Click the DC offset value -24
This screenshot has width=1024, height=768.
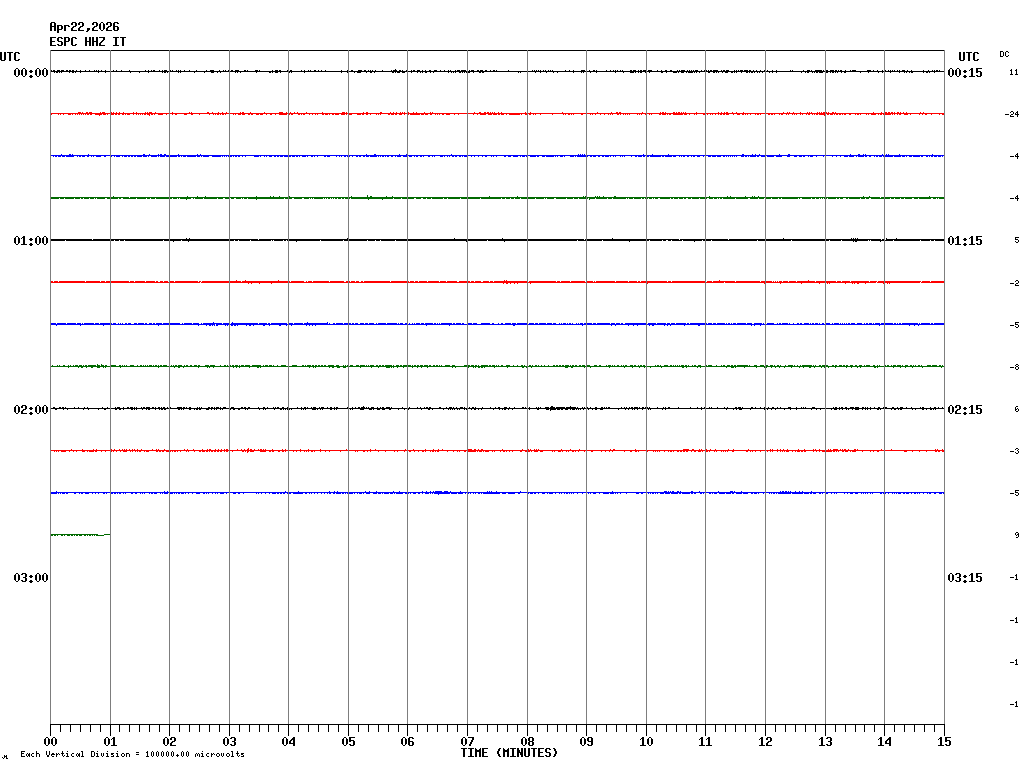pos(1011,114)
